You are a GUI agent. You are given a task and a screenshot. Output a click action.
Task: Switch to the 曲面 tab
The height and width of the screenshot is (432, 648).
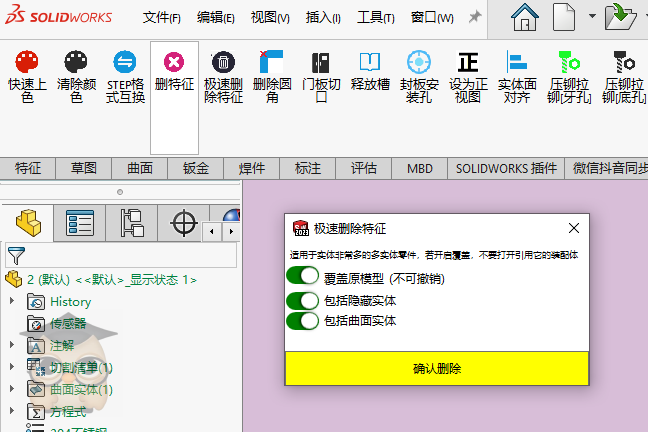click(140, 168)
